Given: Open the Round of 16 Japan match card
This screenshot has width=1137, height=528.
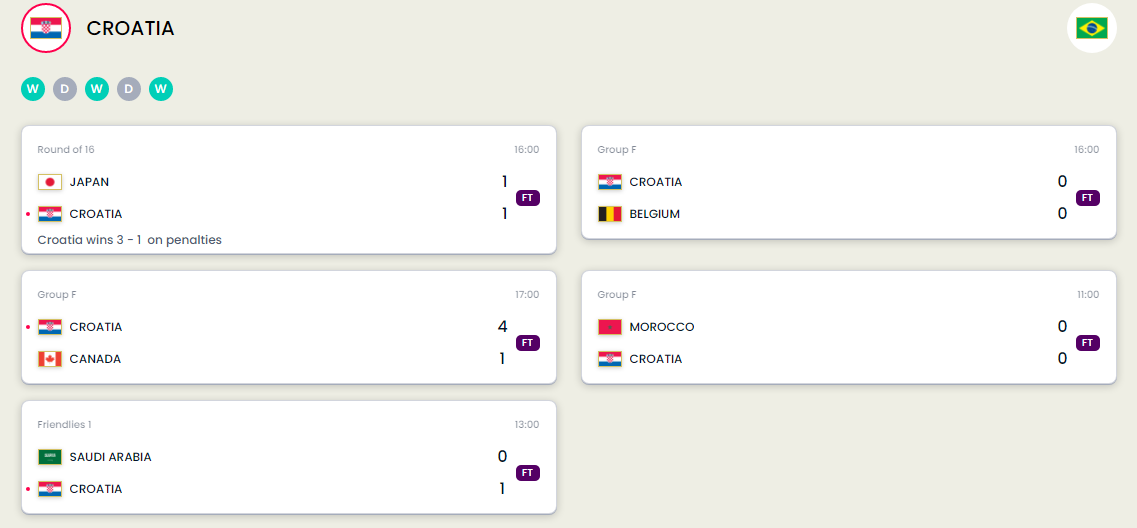Looking at the screenshot, I should (289, 190).
